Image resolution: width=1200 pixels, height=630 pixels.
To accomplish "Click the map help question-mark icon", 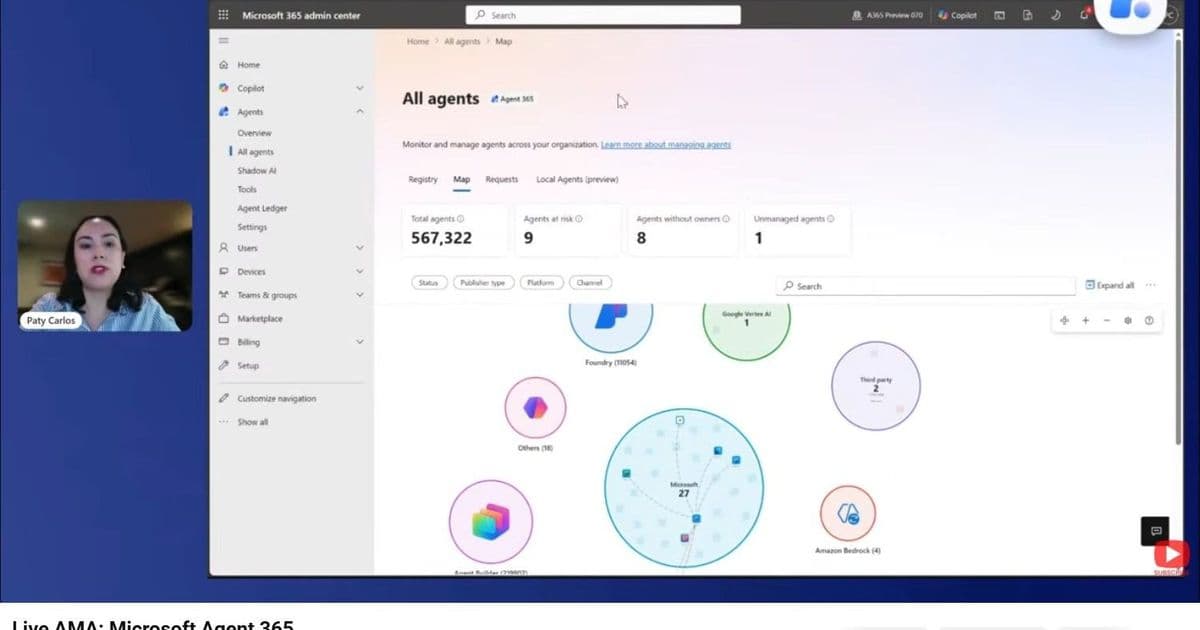I will [x=1149, y=321].
